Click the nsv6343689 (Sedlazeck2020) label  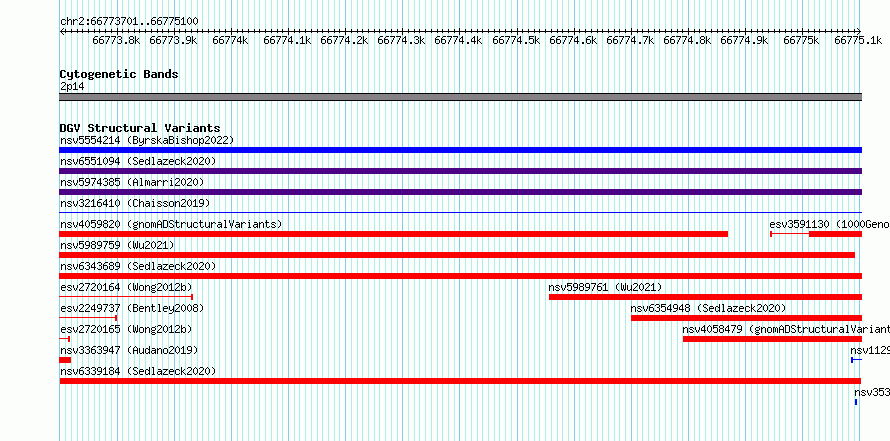[x=138, y=266]
